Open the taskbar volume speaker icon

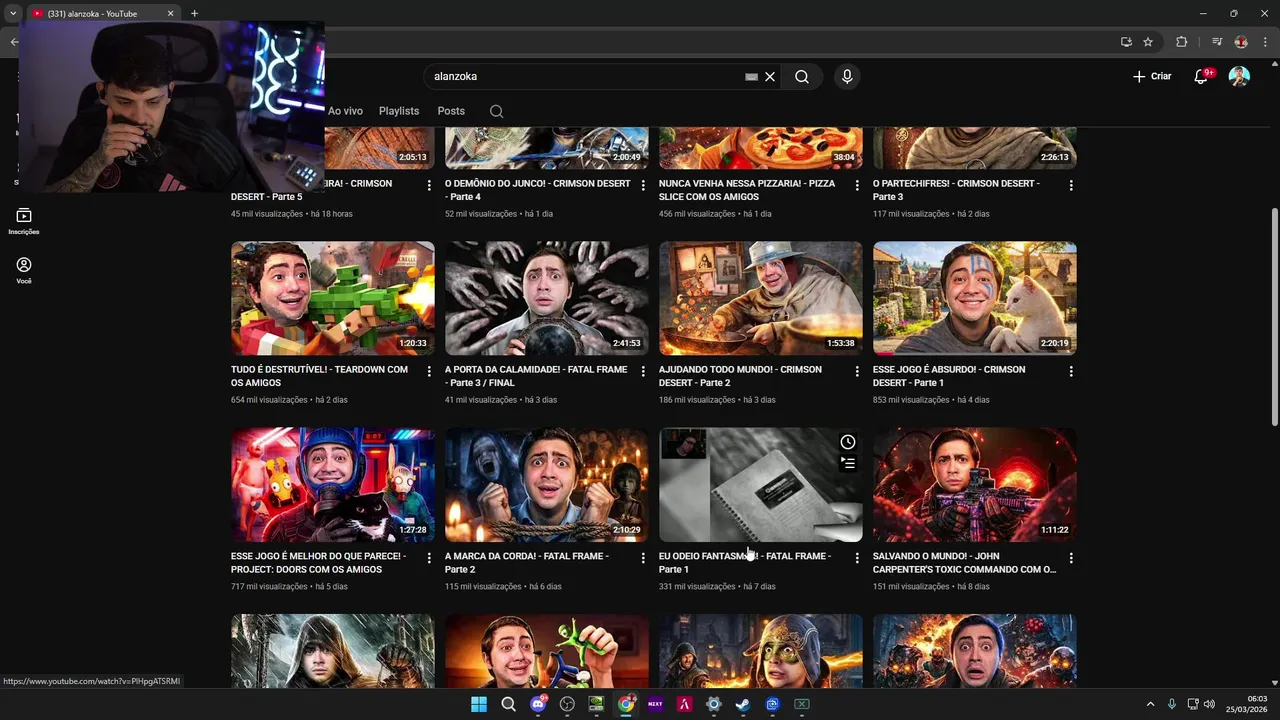1209,704
